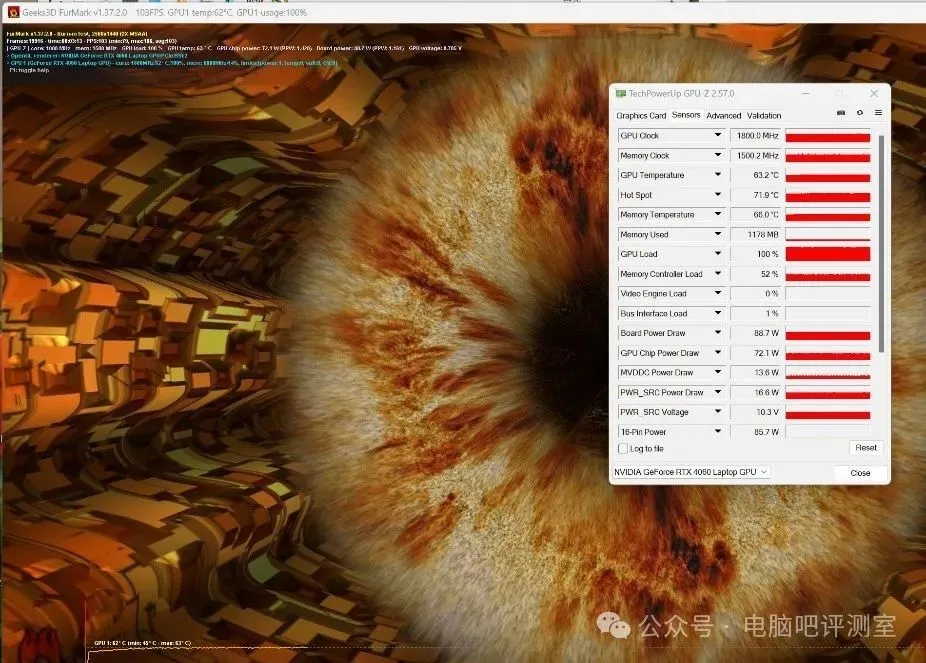Open the GPU-Z hamburger menu
Screen dimensions: 926x663
pos(879,113)
